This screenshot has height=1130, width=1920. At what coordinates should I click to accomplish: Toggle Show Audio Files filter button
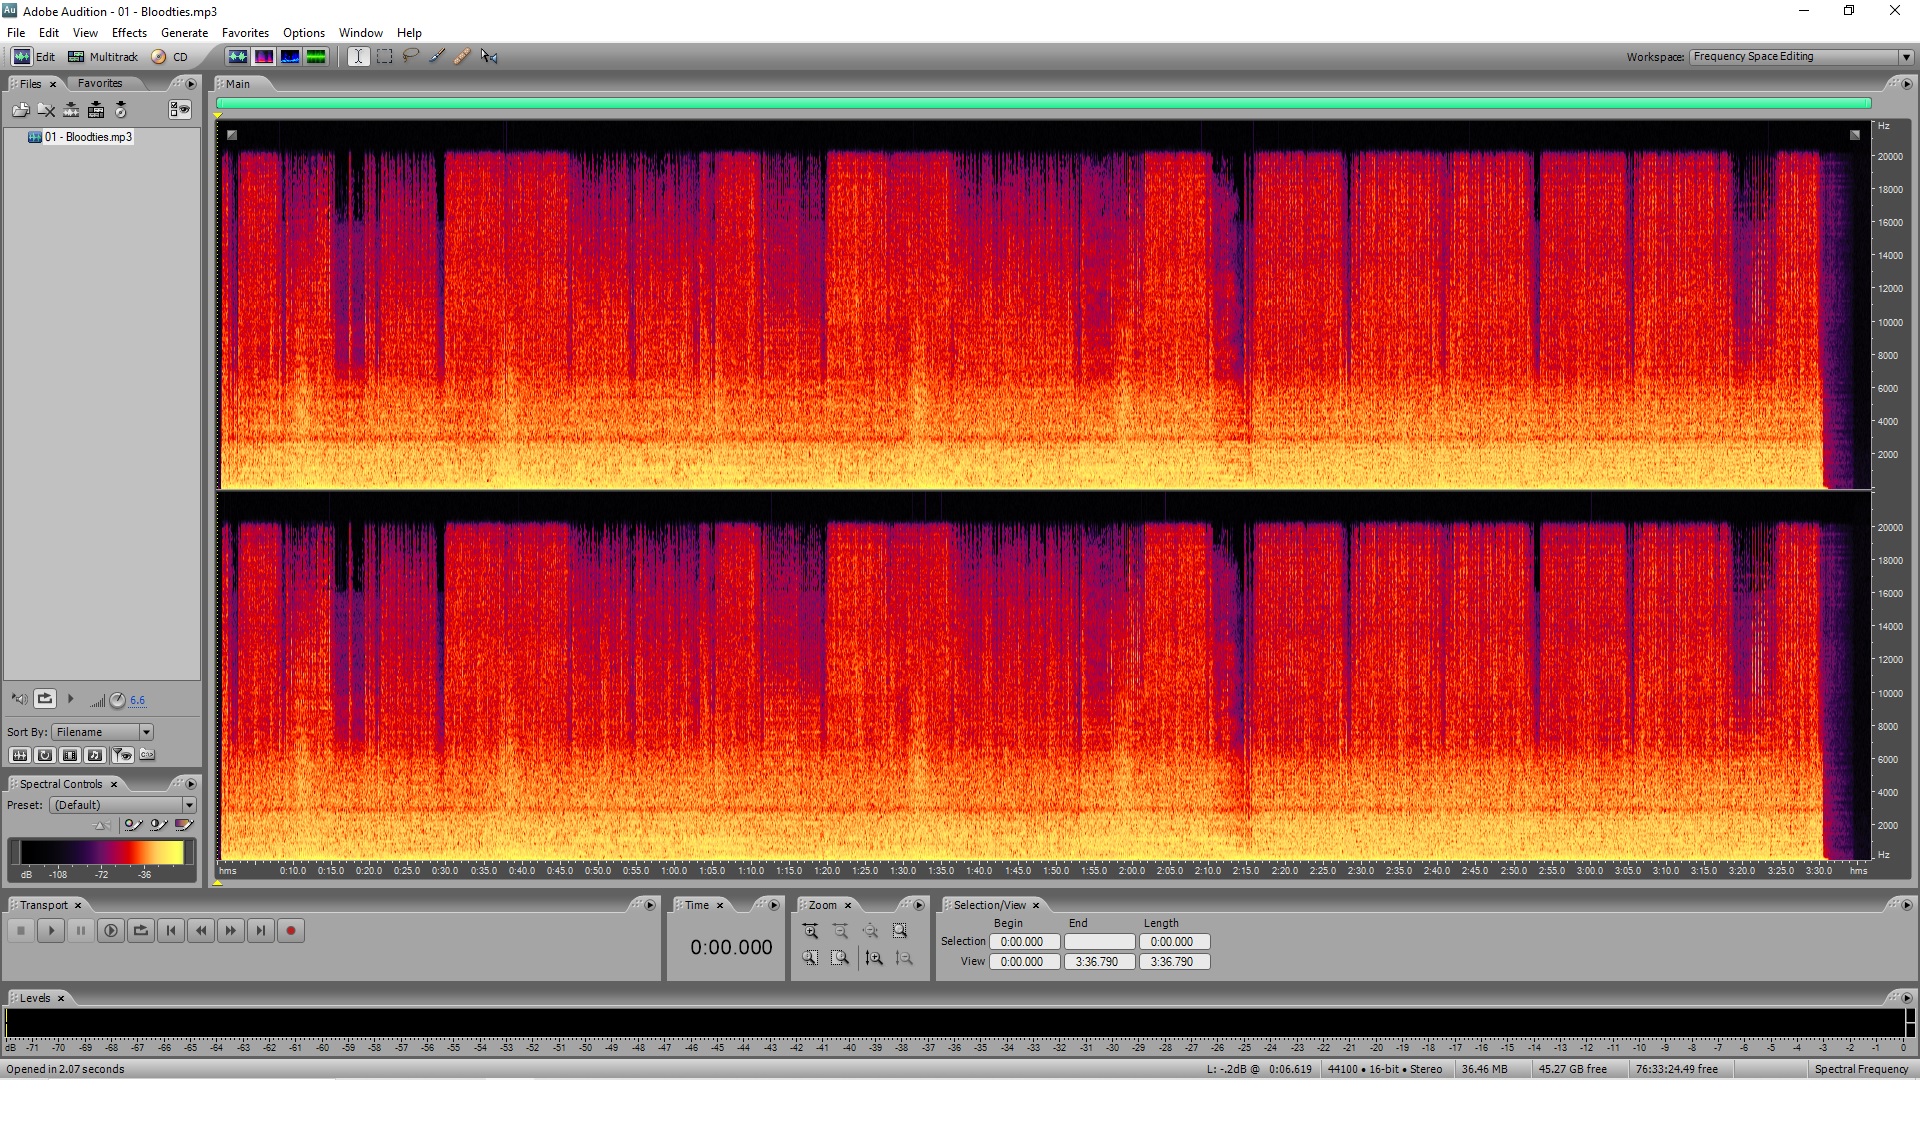tap(20, 755)
